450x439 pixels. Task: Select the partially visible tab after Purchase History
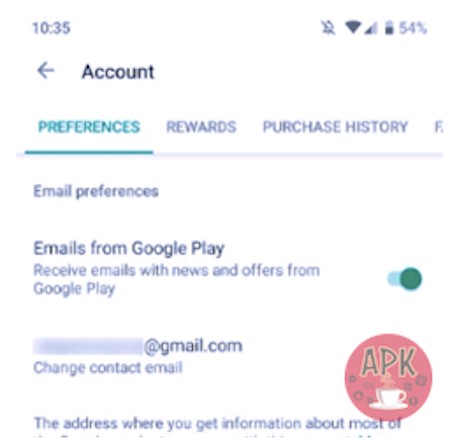pos(439,127)
